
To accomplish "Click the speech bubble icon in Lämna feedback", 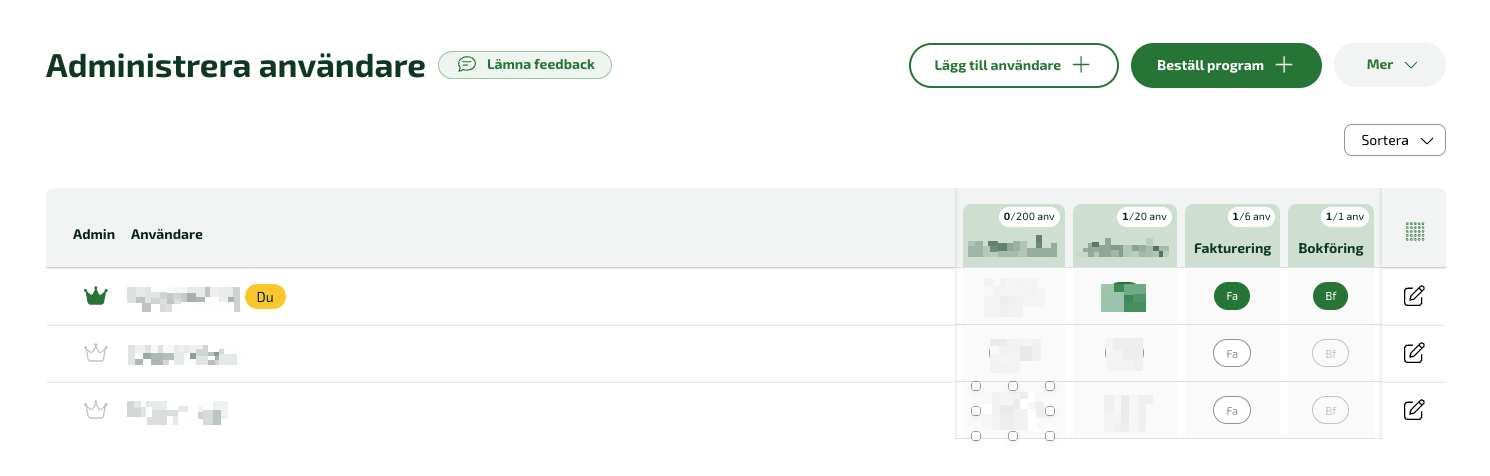I will [467, 65].
